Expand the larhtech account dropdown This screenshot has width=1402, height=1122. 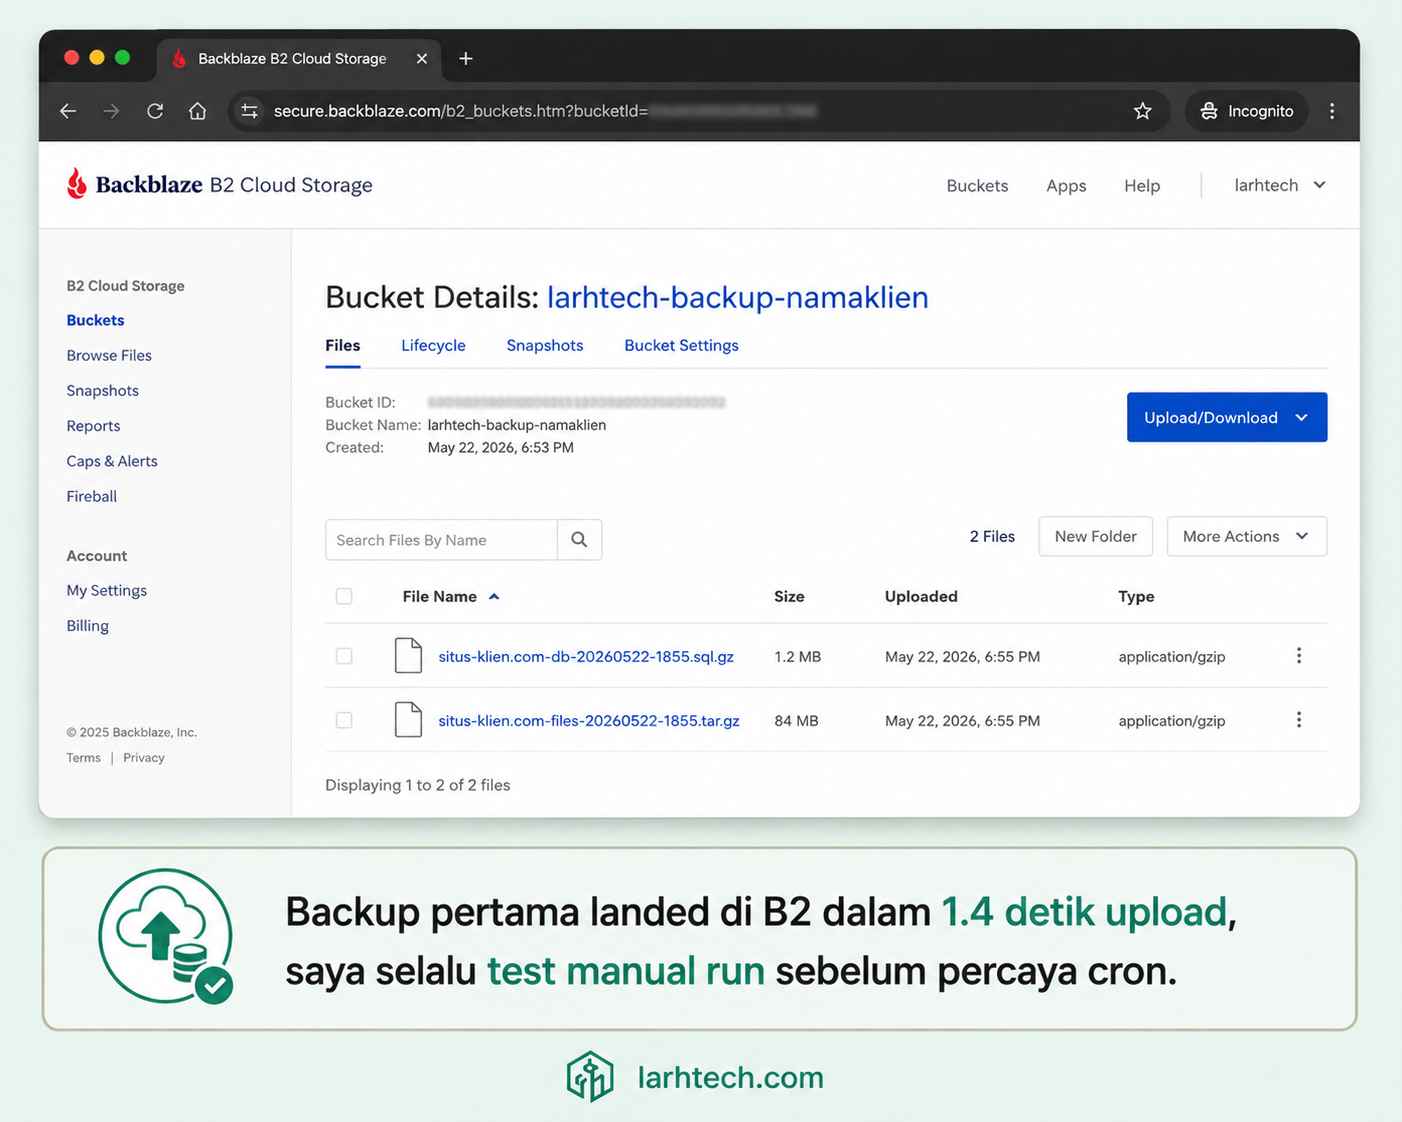1280,185
